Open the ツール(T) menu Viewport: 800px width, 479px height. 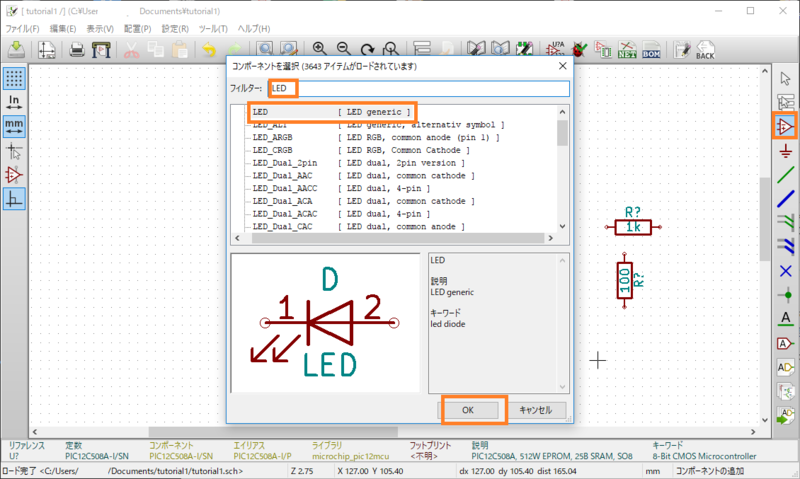click(213, 29)
